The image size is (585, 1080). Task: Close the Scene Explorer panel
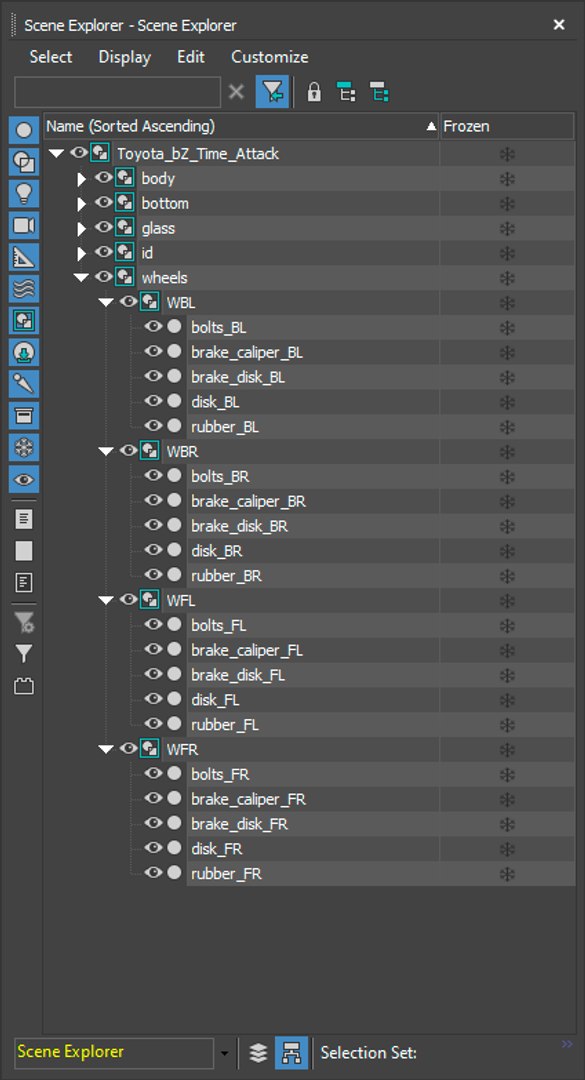point(559,25)
